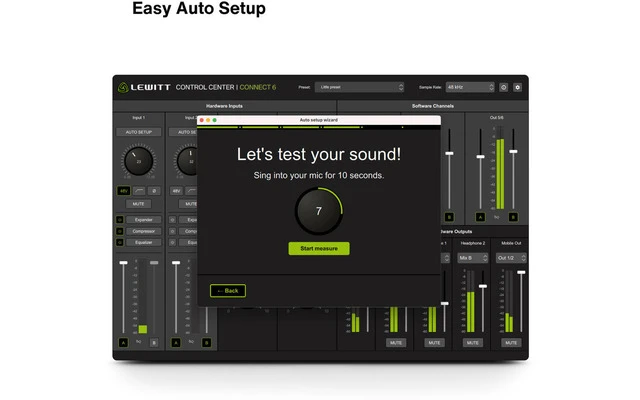Screen dimensions: 640x400
Task: Toggle Input 2 Equalizer power switch
Action: point(173,242)
